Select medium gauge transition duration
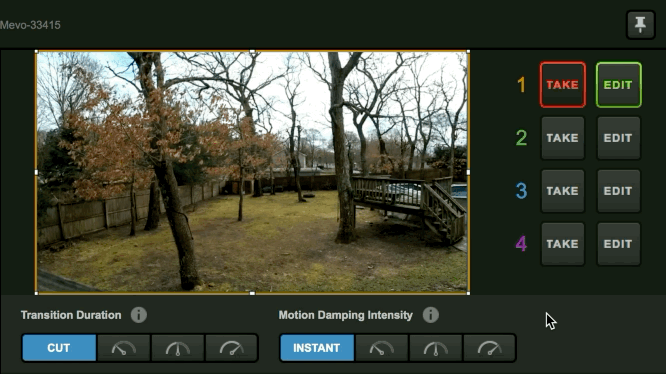This screenshot has width=666, height=374. tap(178, 348)
